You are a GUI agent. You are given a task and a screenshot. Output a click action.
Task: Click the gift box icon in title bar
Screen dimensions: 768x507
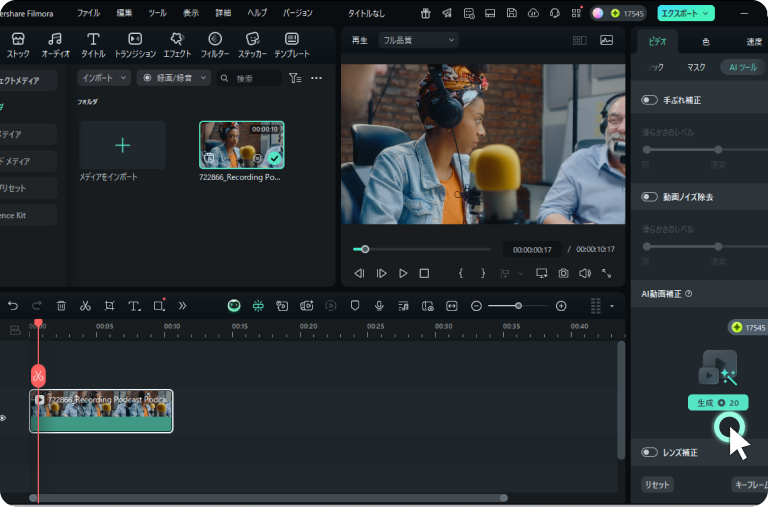426,13
